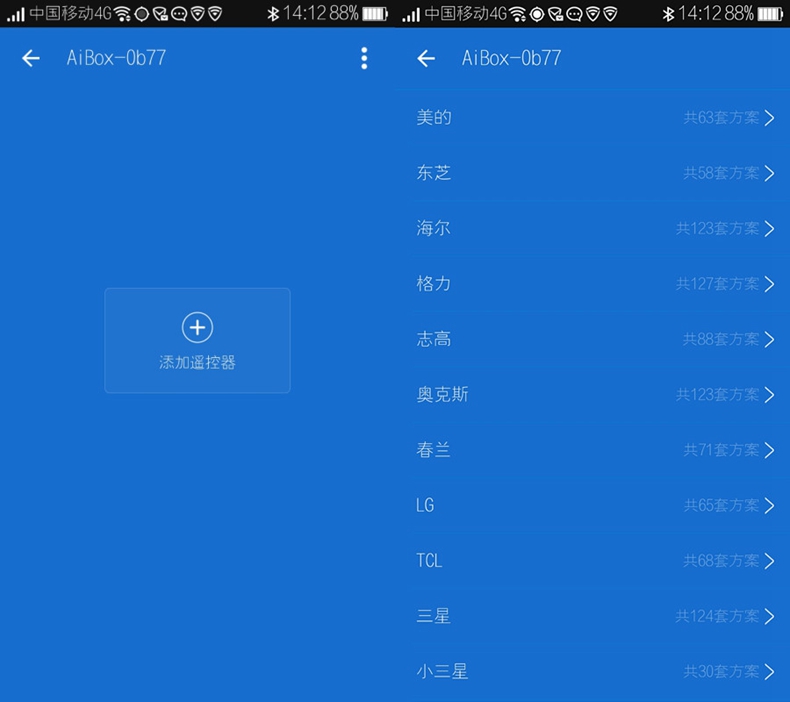The height and width of the screenshot is (702, 790).
Task: Select brand TCL in list
Action: [x=592, y=561]
